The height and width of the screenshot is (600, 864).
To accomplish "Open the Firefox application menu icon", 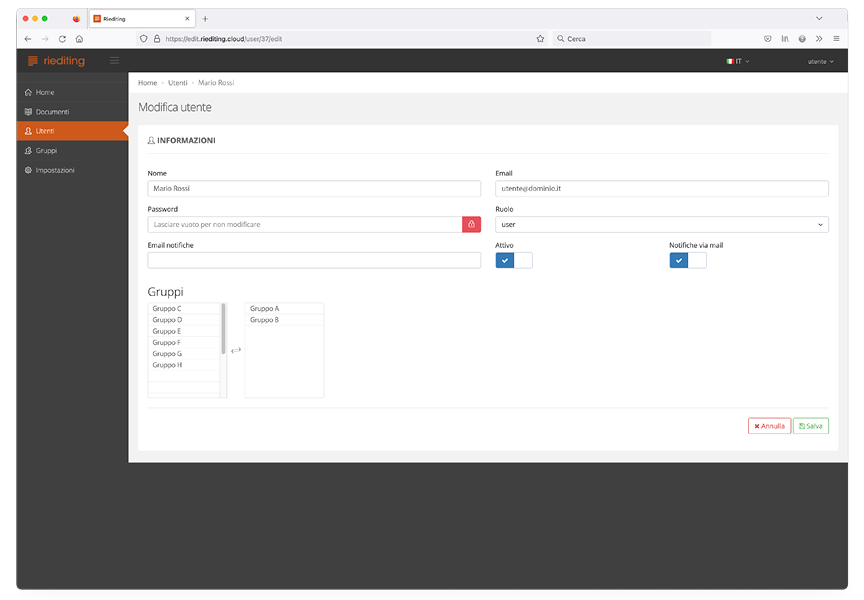I will tap(836, 39).
